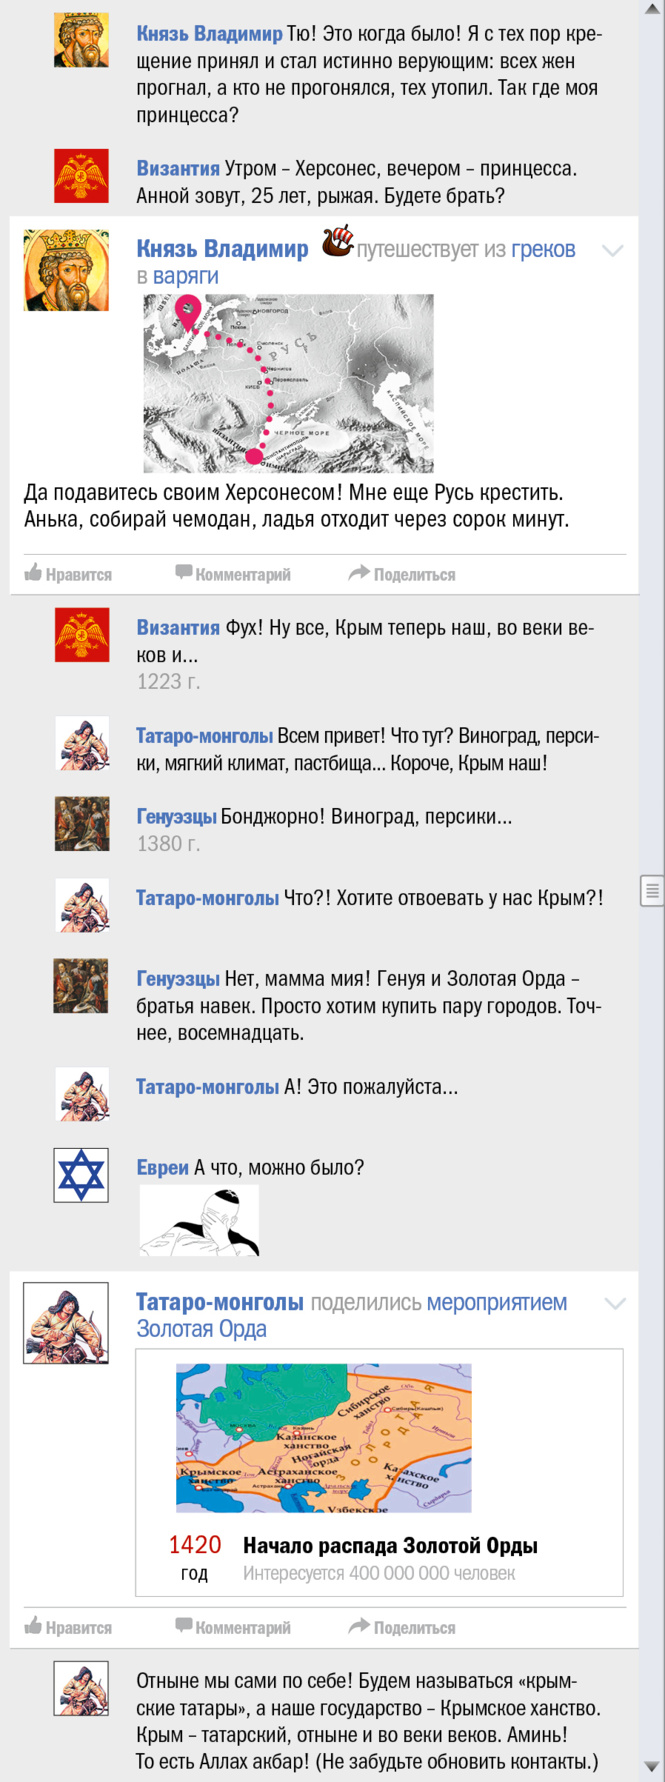This screenshot has height=1782, width=665.
Task: Click the Prince Vladimir post avatar
Action: [x=66, y=271]
